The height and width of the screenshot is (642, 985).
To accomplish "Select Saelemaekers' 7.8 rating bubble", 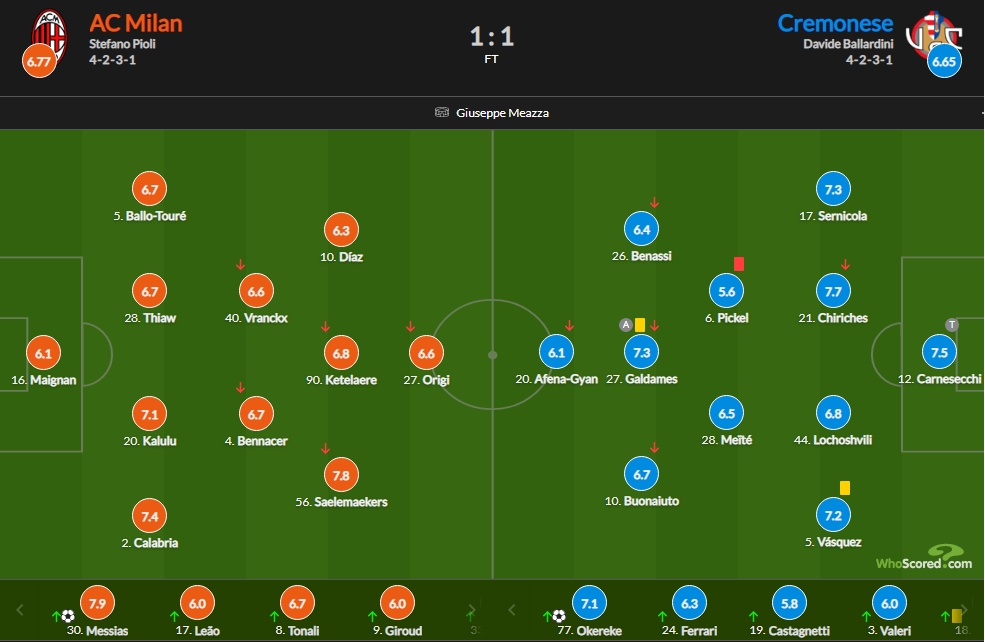I will (341, 476).
